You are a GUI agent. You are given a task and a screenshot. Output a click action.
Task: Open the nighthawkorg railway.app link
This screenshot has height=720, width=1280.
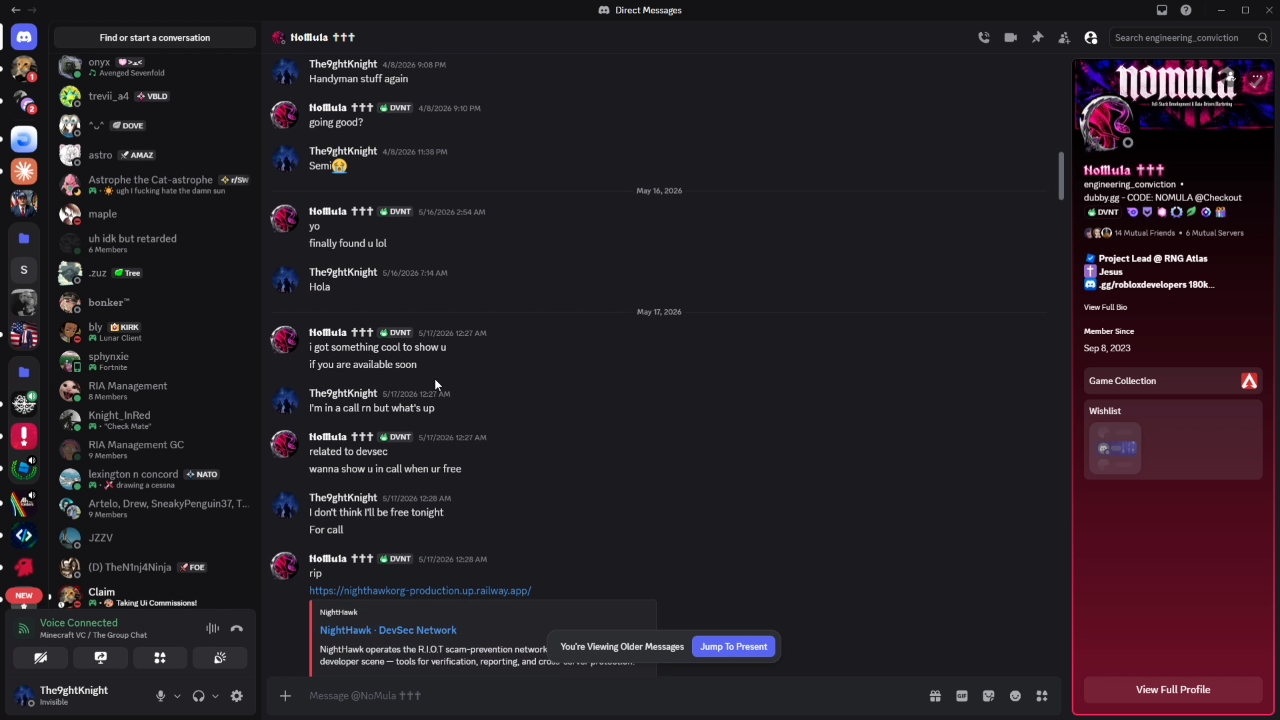[x=420, y=591]
